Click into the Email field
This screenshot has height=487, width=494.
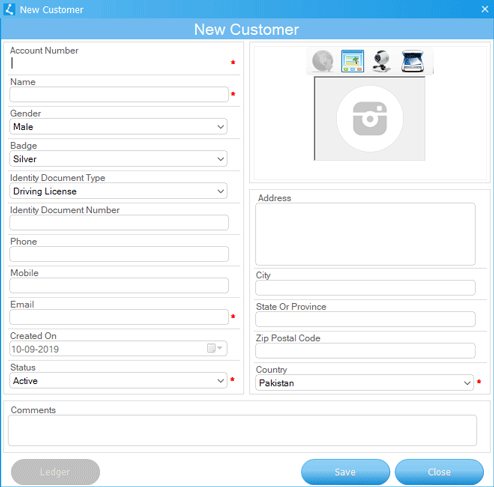coord(119,317)
